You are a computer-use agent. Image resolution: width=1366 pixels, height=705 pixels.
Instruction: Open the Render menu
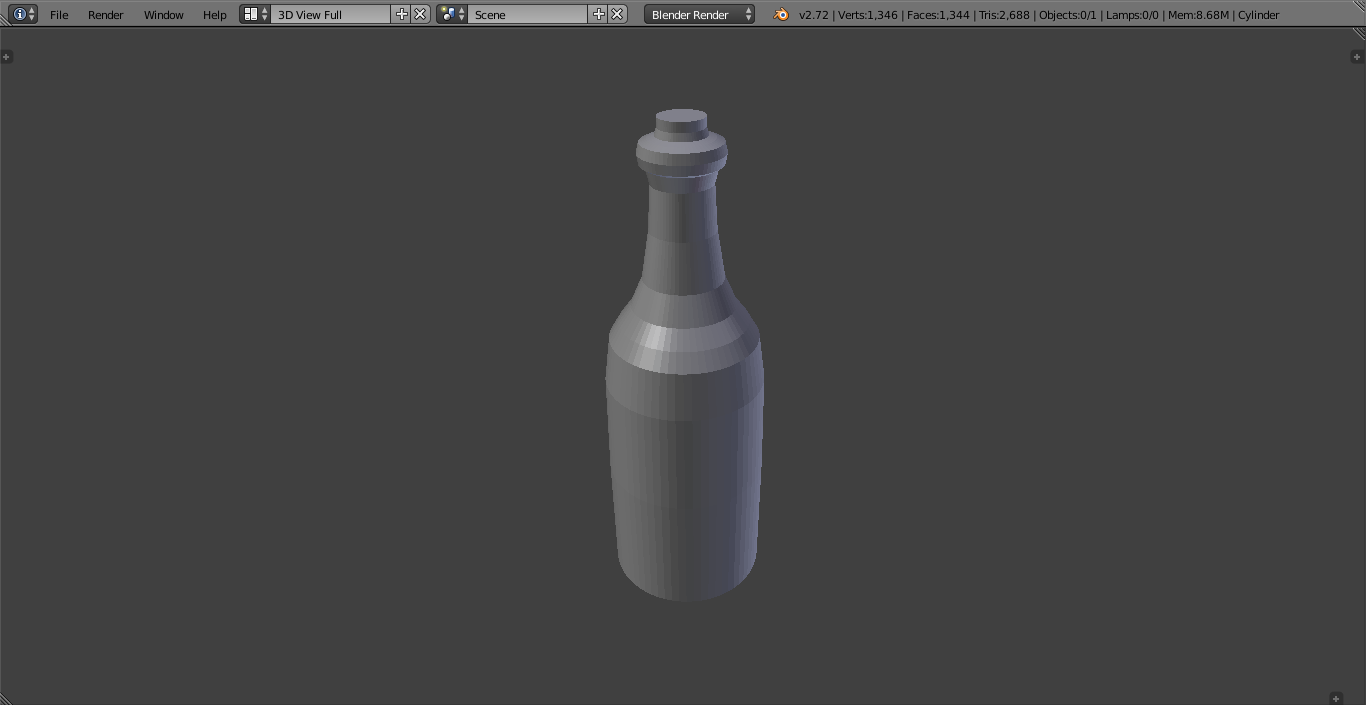[x=106, y=15]
